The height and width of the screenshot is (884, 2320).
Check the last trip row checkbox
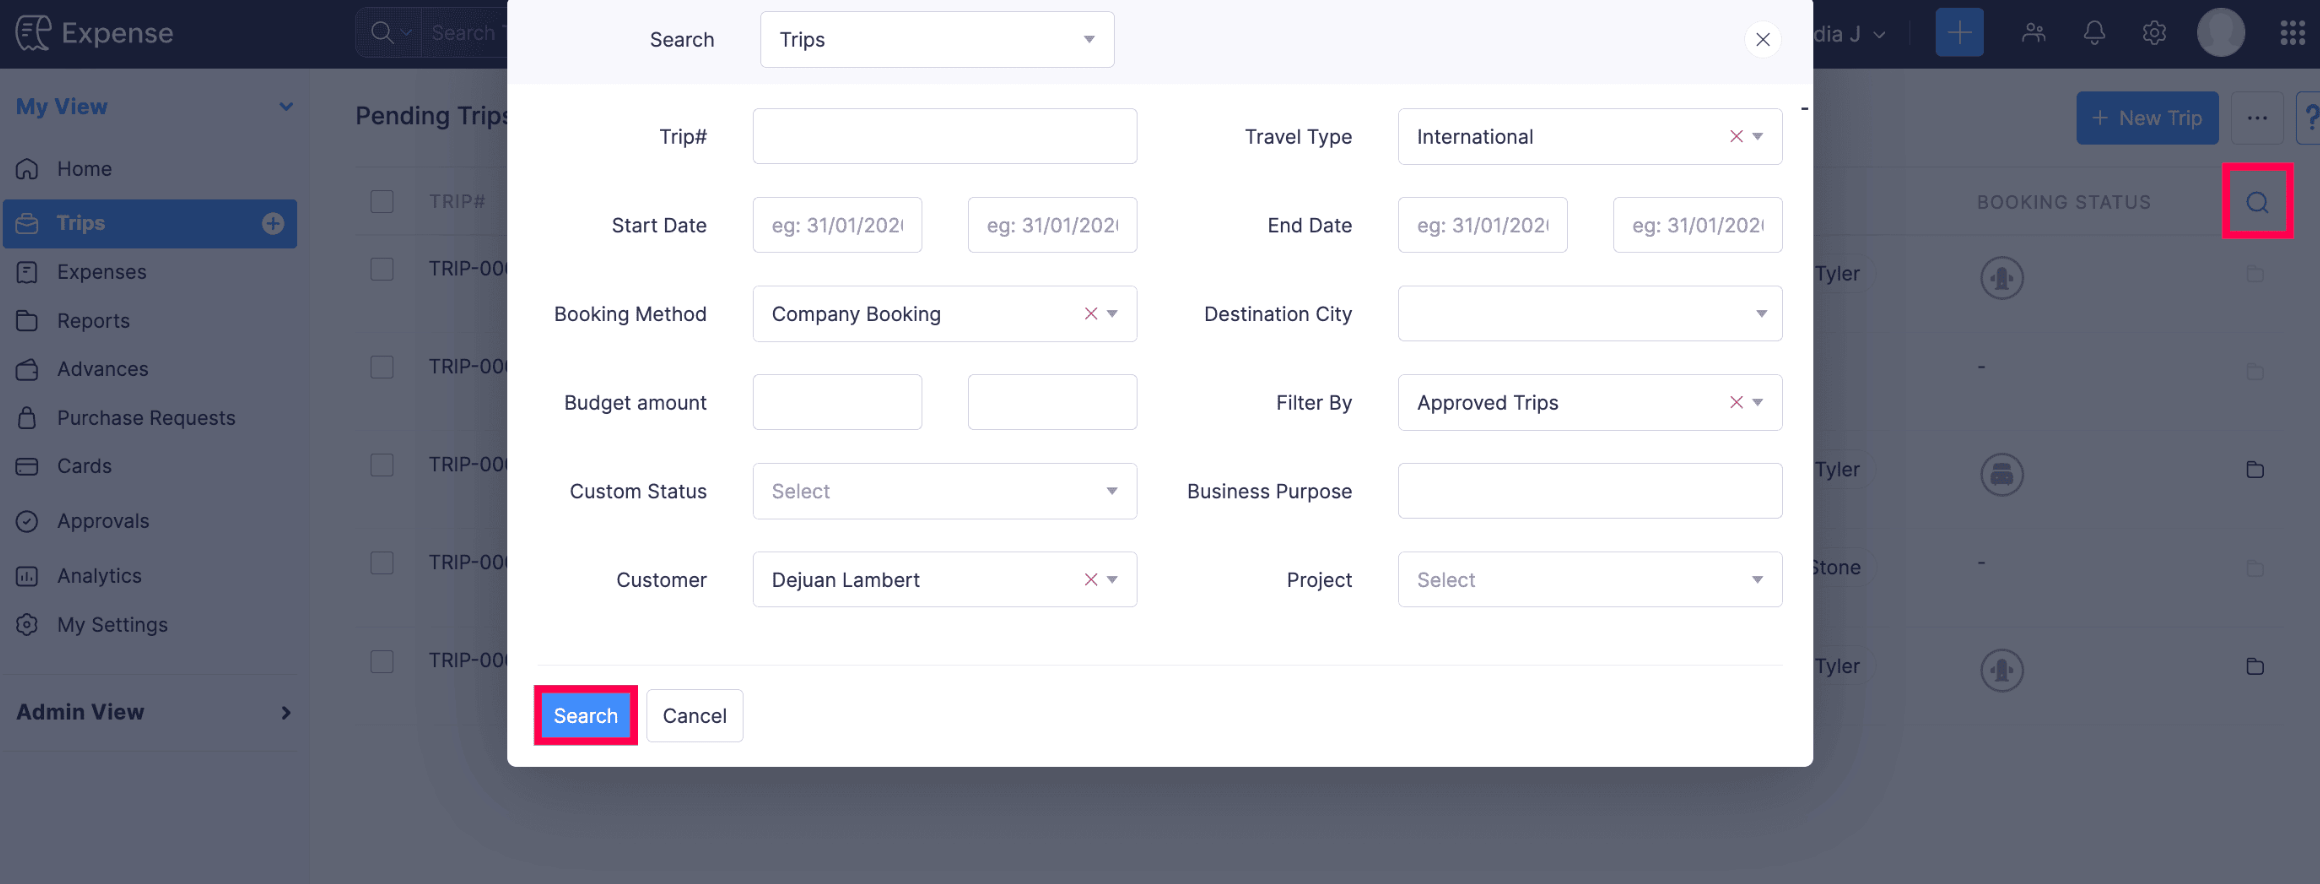point(382,661)
